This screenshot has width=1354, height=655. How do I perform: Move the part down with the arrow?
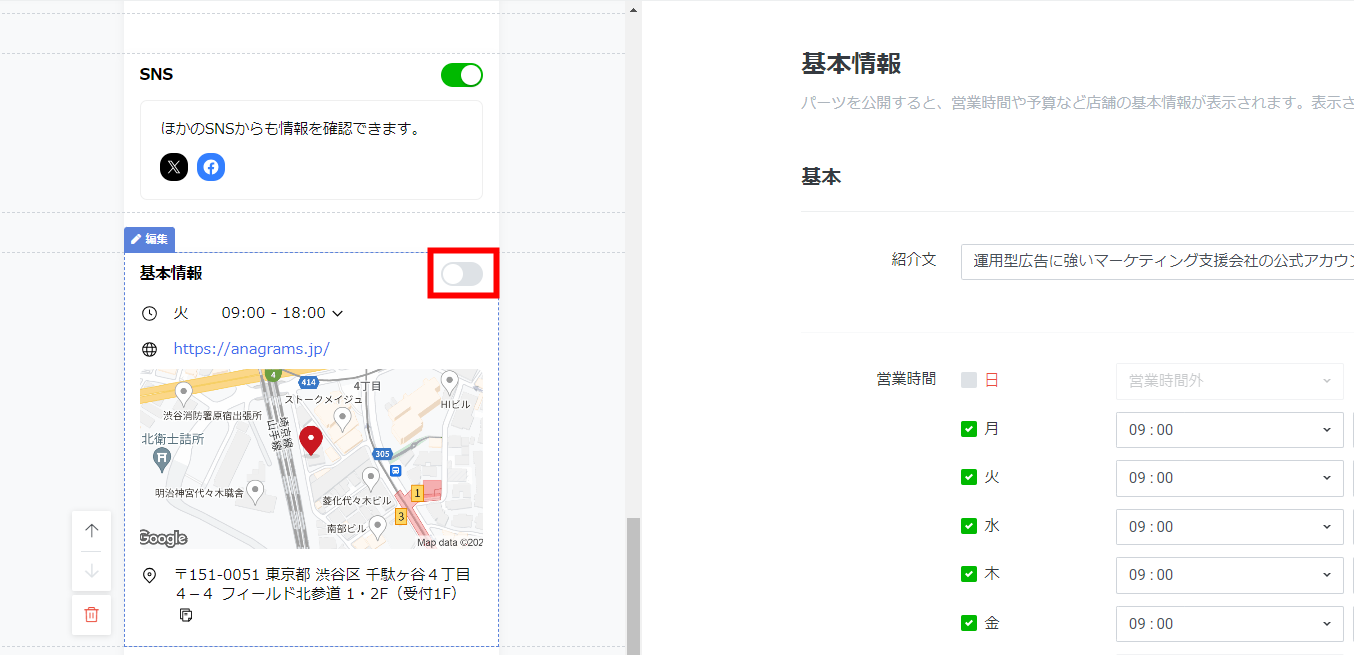(91, 571)
